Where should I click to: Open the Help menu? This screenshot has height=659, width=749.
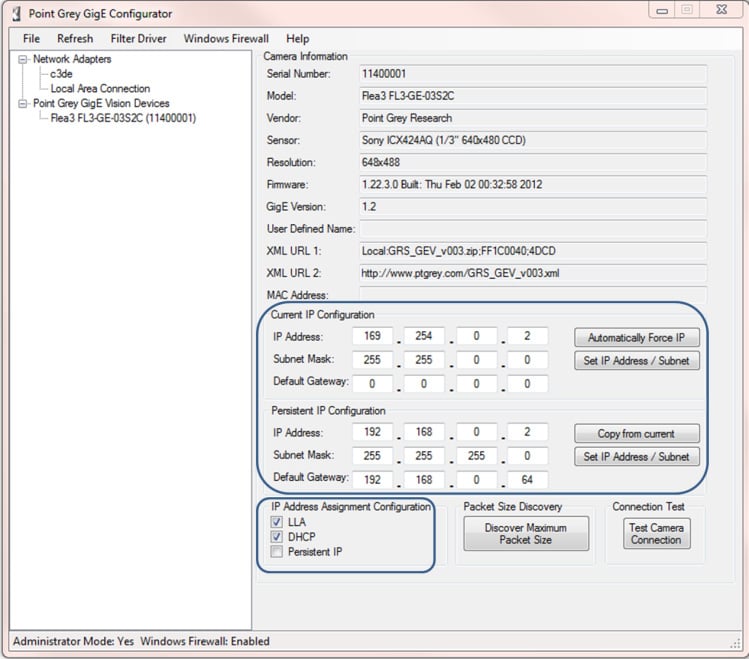pos(298,39)
